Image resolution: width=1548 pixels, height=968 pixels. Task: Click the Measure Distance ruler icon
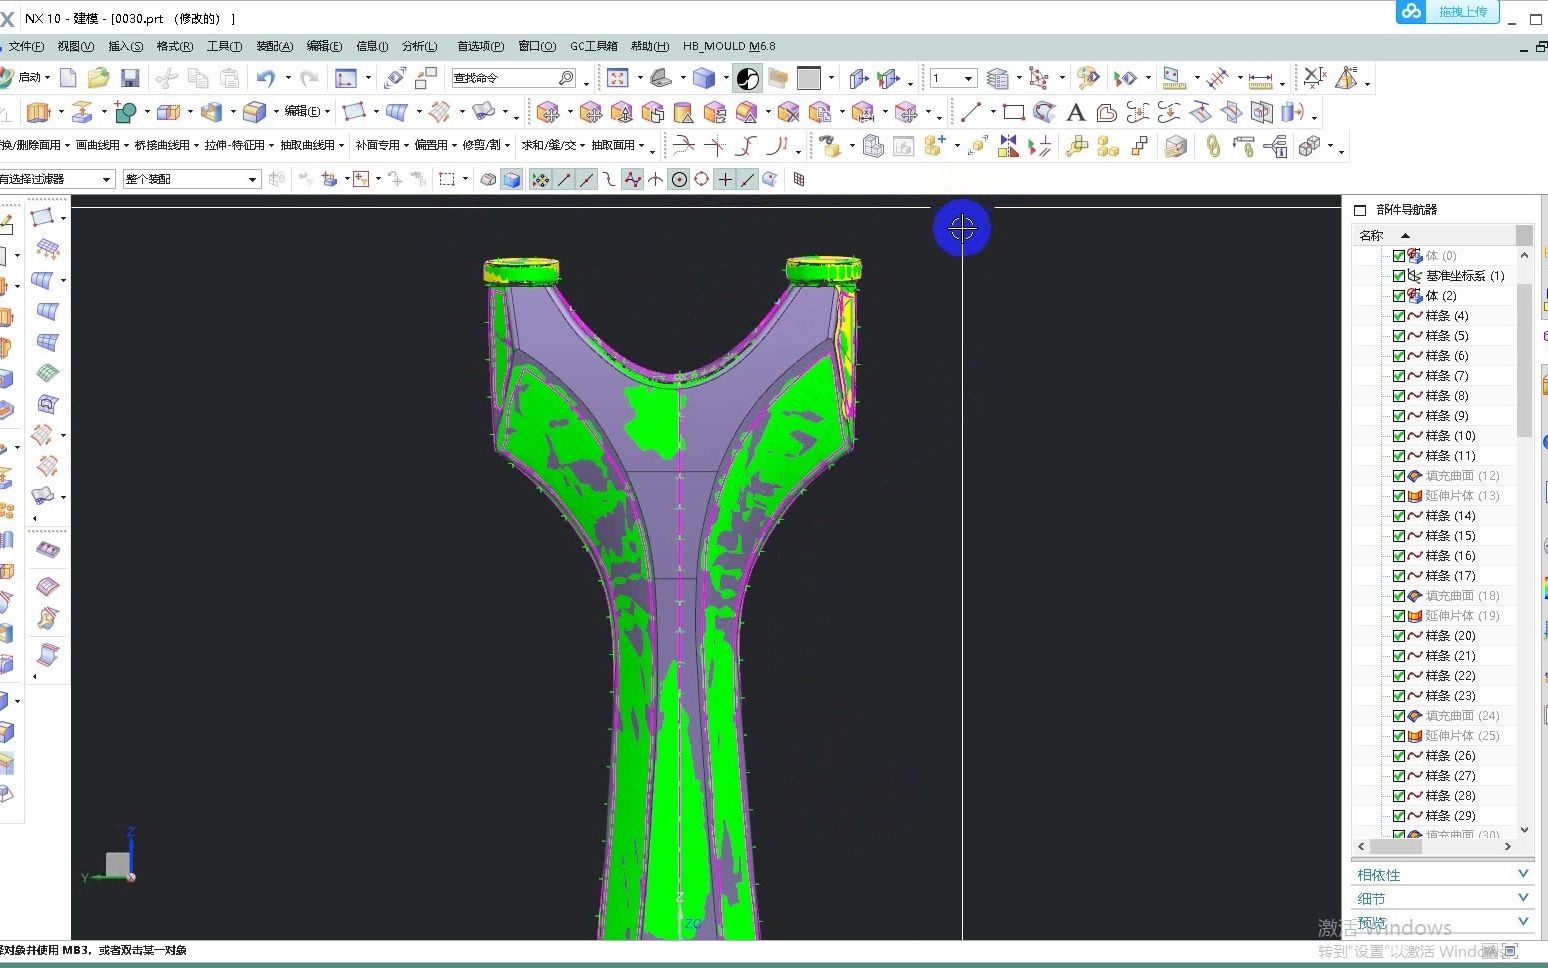pyautogui.click(x=1260, y=78)
